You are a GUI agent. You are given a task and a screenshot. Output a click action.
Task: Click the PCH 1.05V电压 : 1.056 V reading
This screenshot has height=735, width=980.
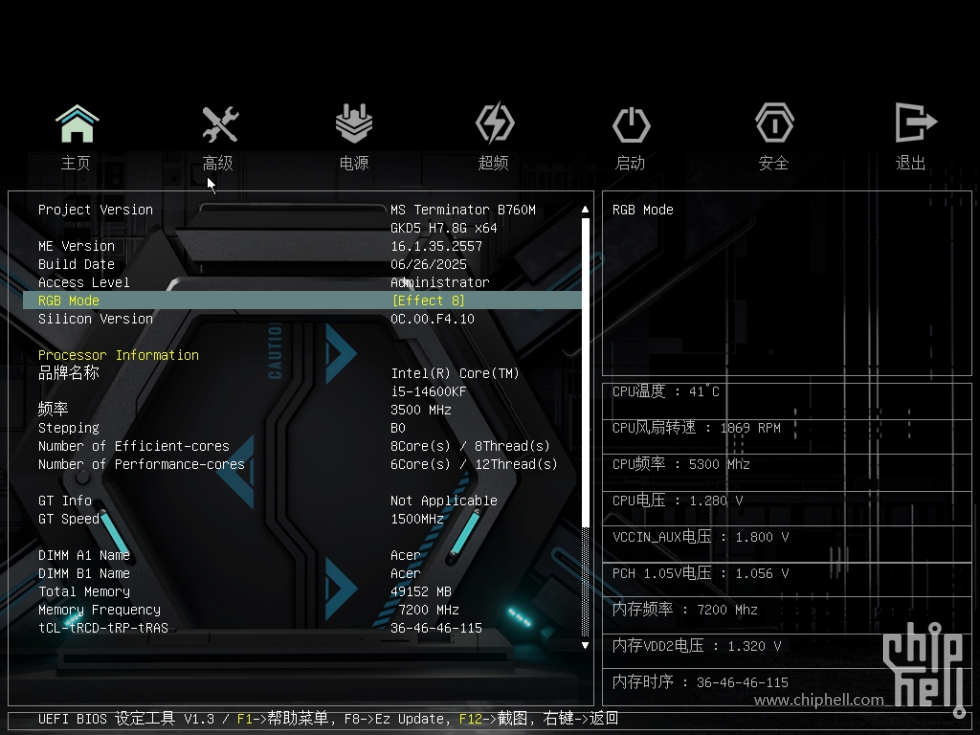pyautogui.click(x=701, y=572)
